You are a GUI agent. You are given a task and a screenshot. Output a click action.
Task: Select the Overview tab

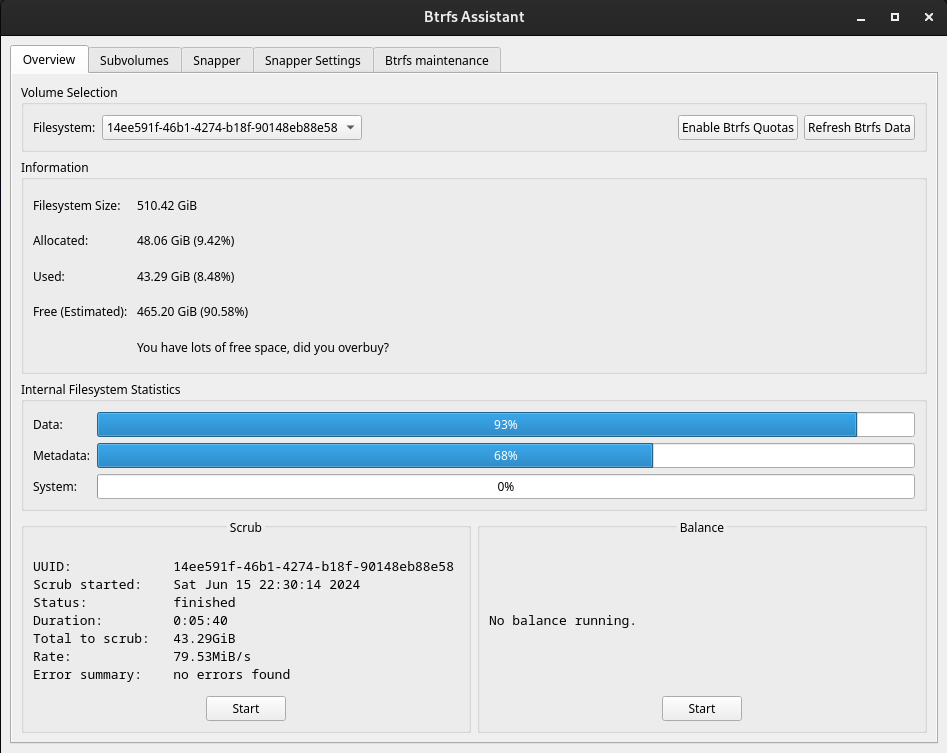coord(49,59)
